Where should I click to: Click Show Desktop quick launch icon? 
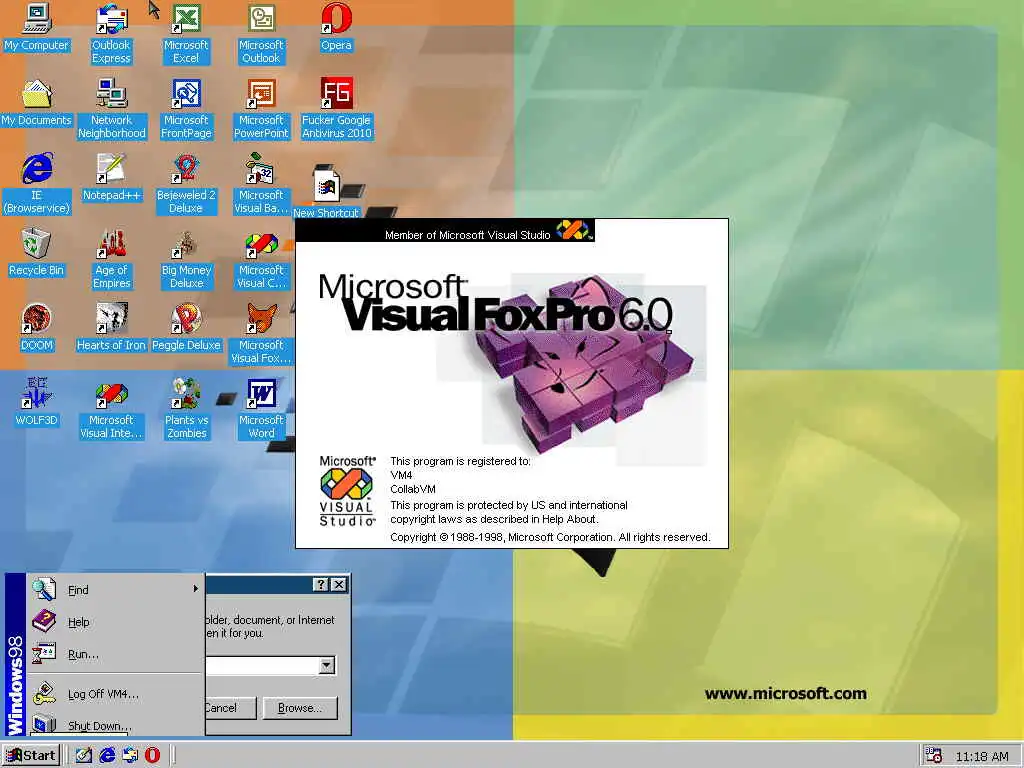tap(84, 756)
